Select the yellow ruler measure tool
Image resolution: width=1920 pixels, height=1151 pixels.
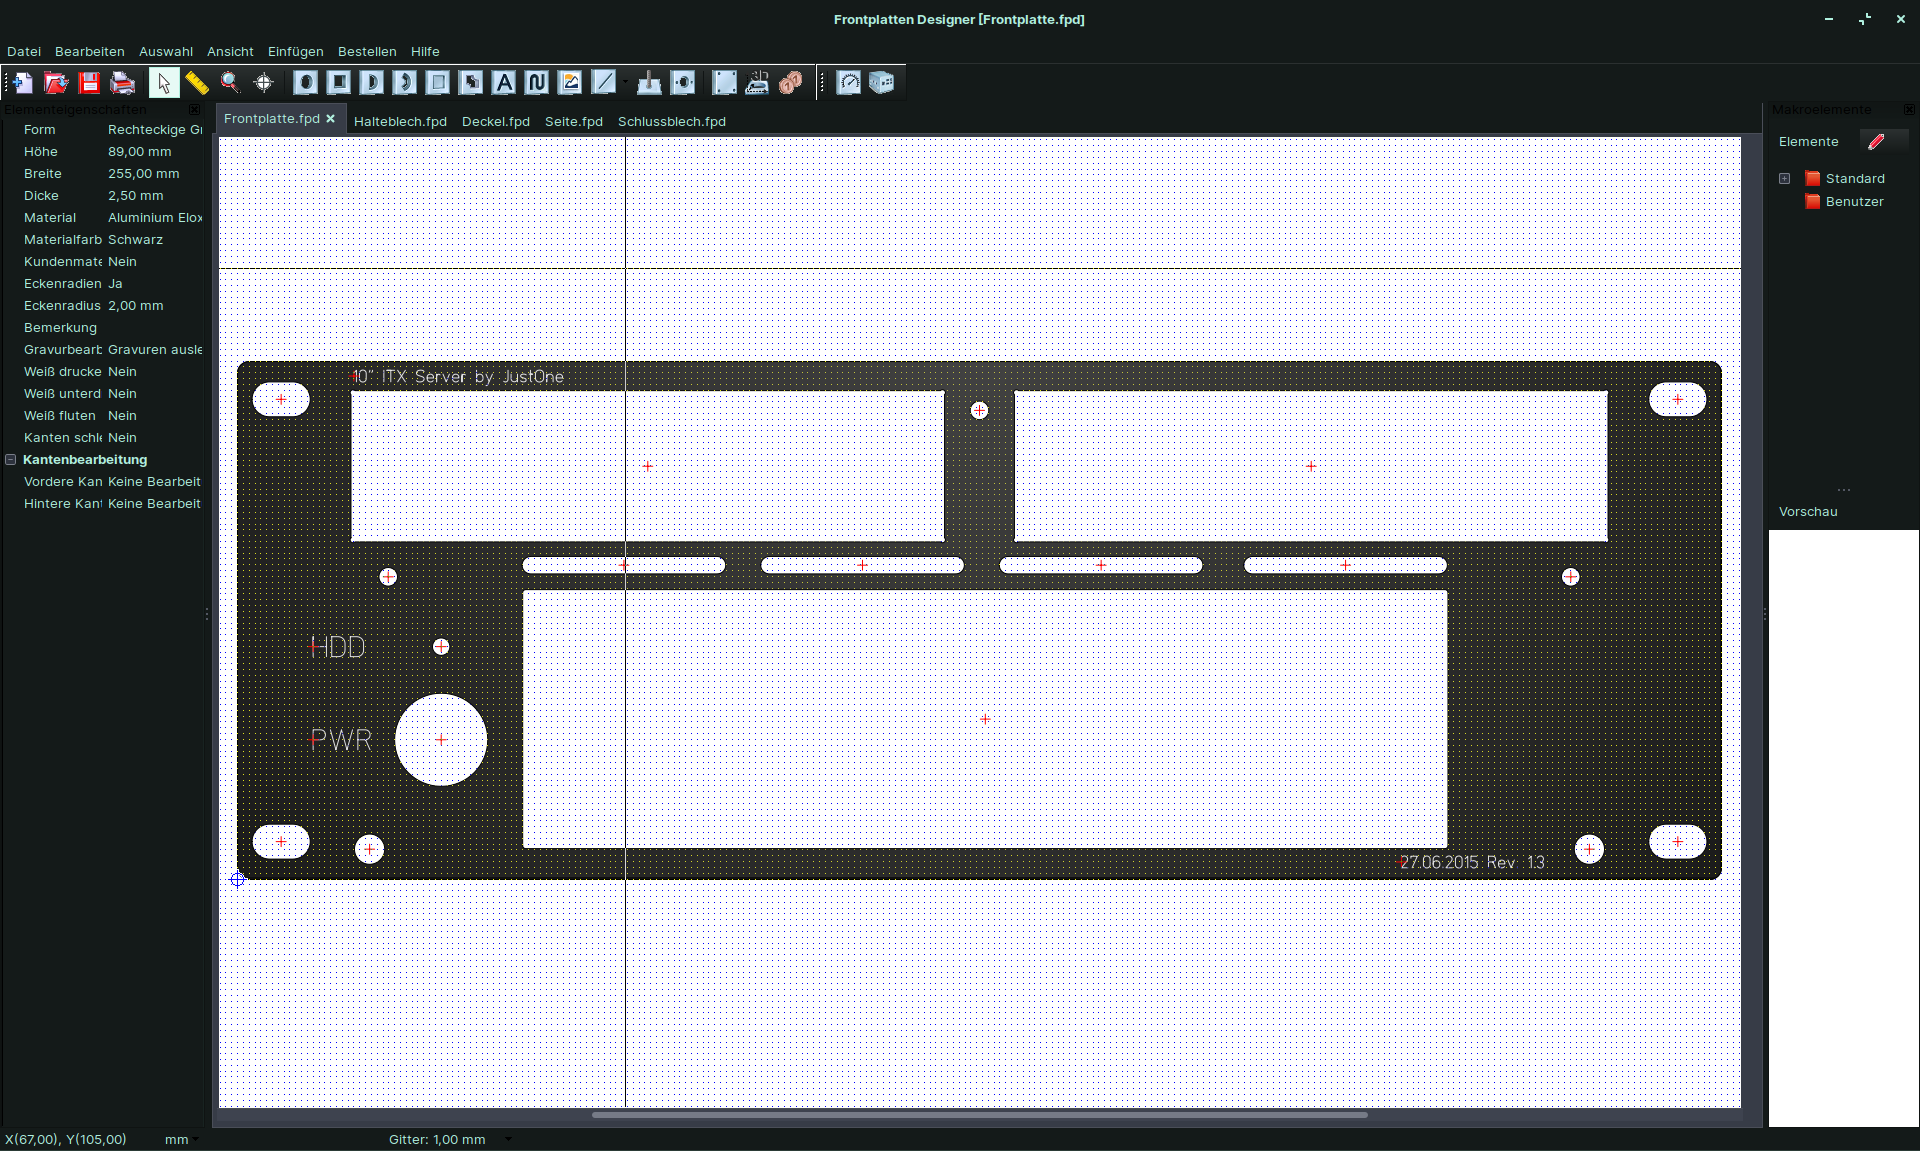[197, 83]
